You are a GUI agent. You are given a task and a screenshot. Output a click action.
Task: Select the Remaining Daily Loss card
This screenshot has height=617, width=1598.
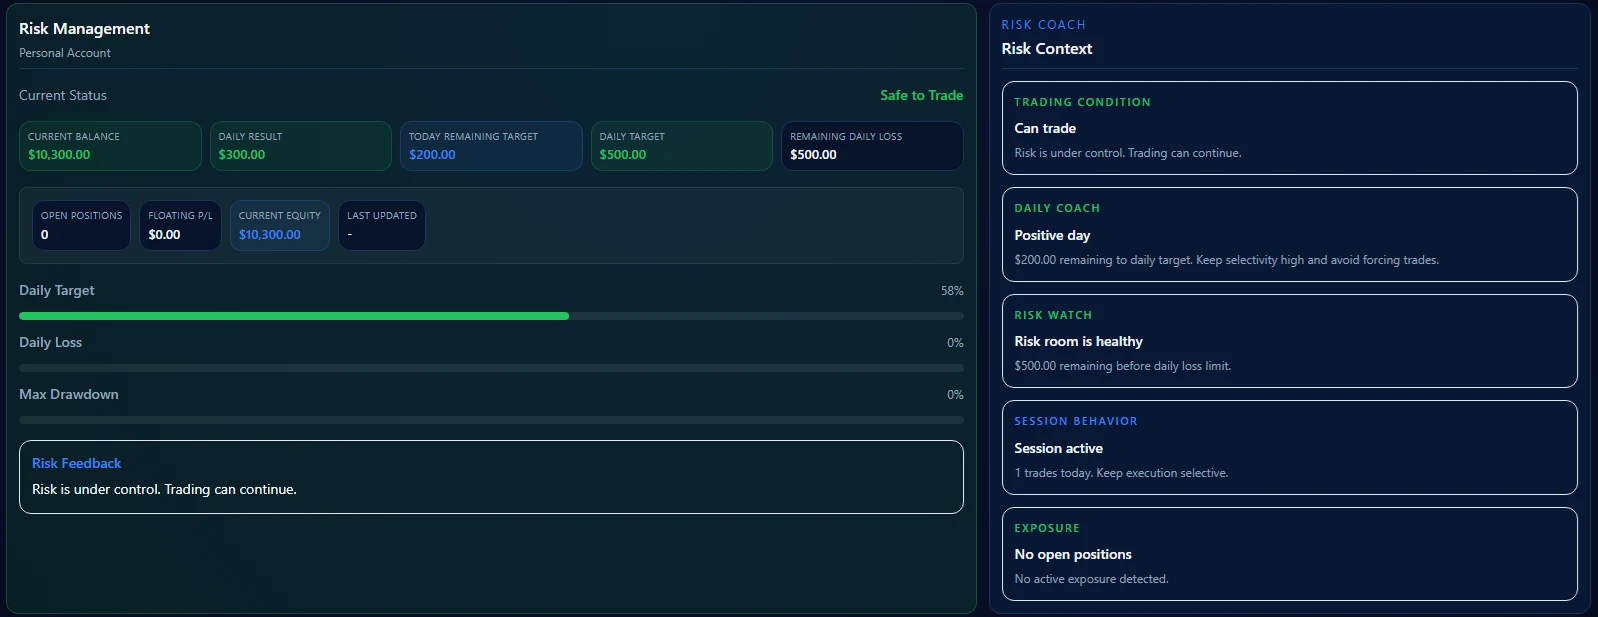(872, 146)
